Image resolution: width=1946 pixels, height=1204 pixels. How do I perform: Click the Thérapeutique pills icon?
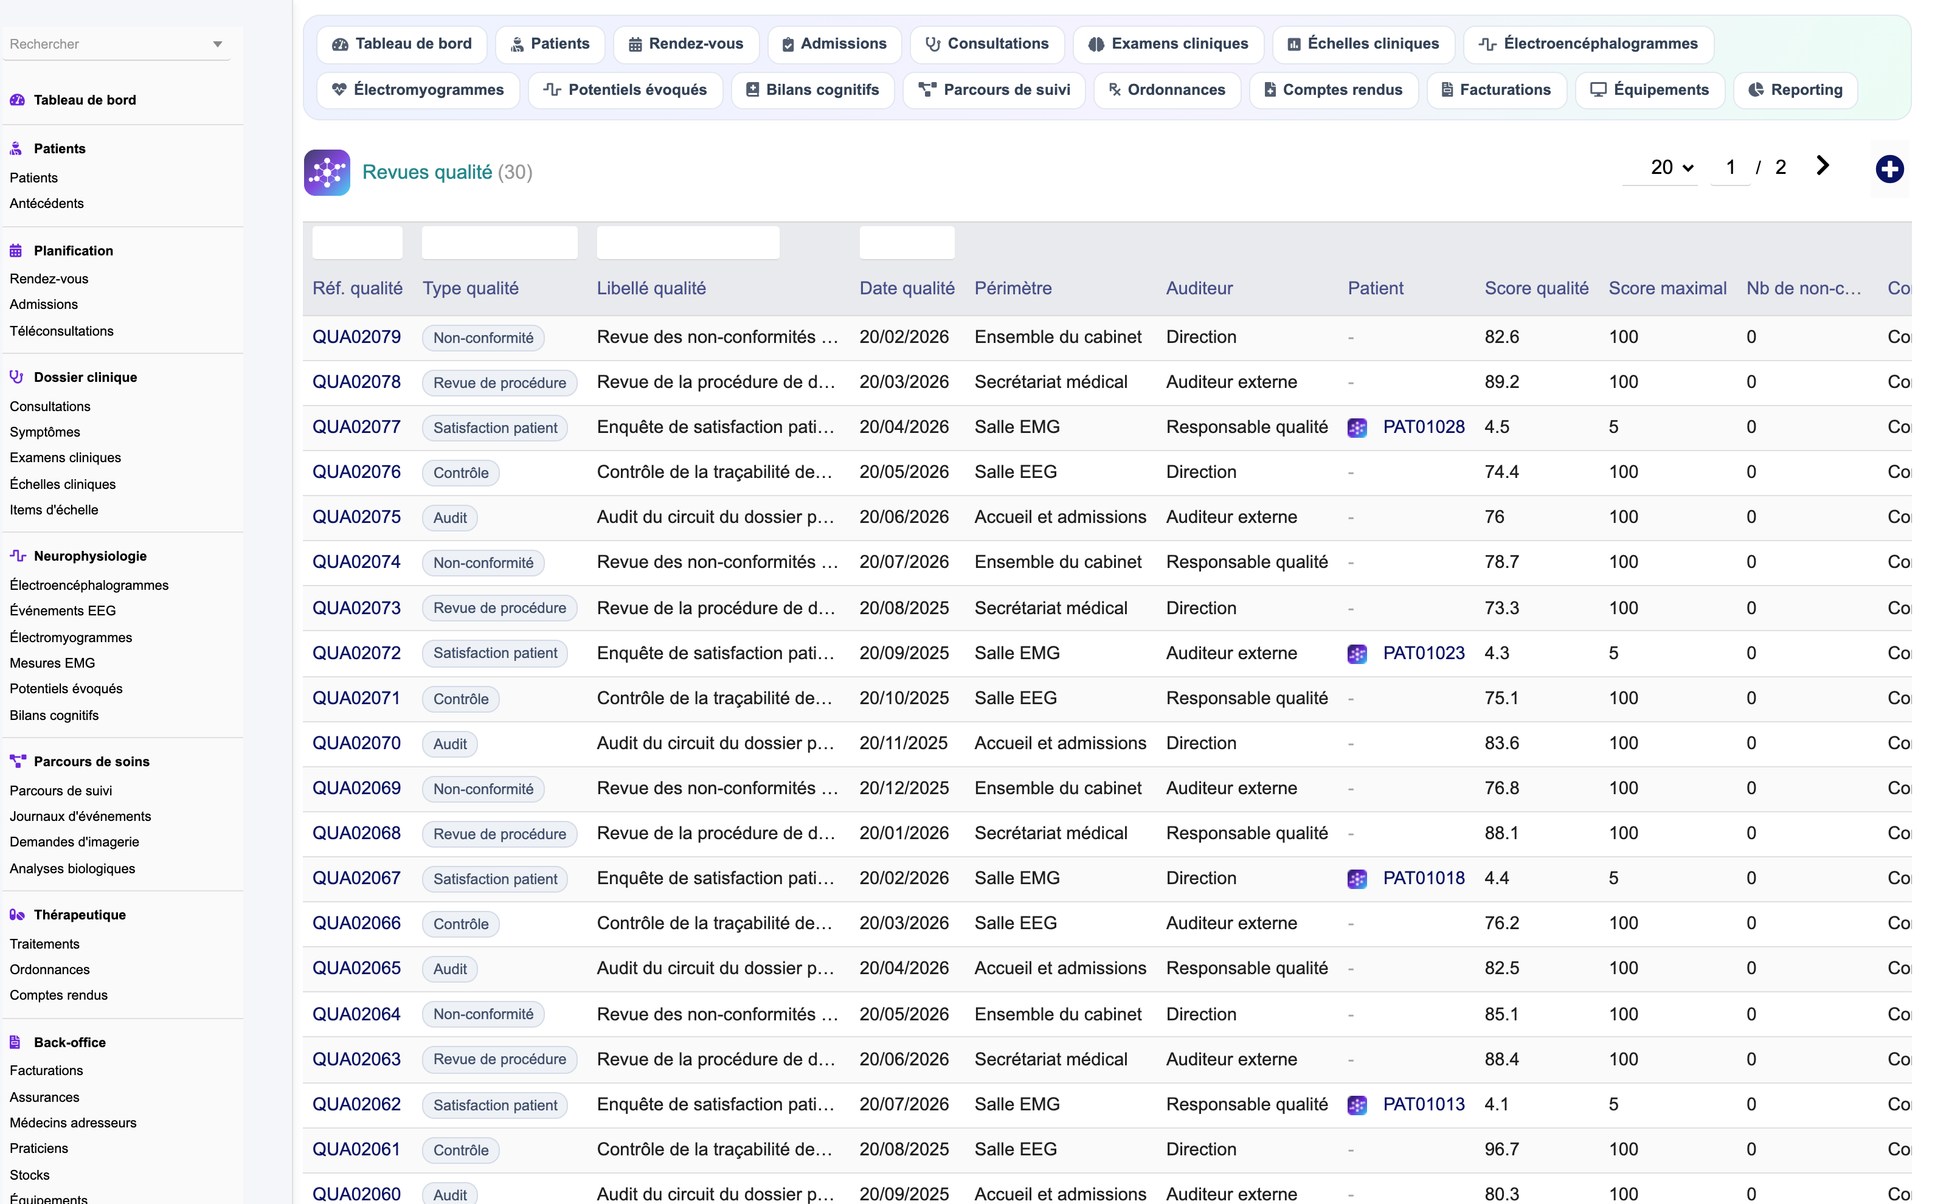coord(17,915)
